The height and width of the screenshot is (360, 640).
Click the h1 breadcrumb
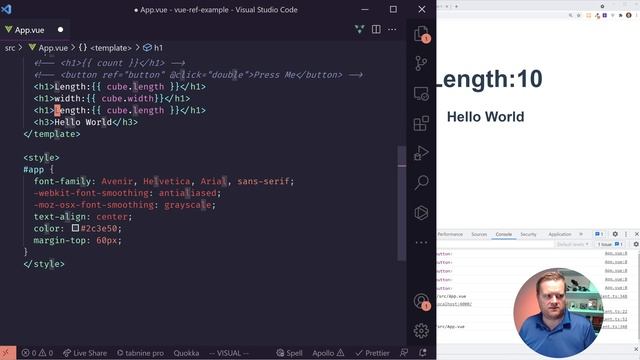click(x=153, y=48)
